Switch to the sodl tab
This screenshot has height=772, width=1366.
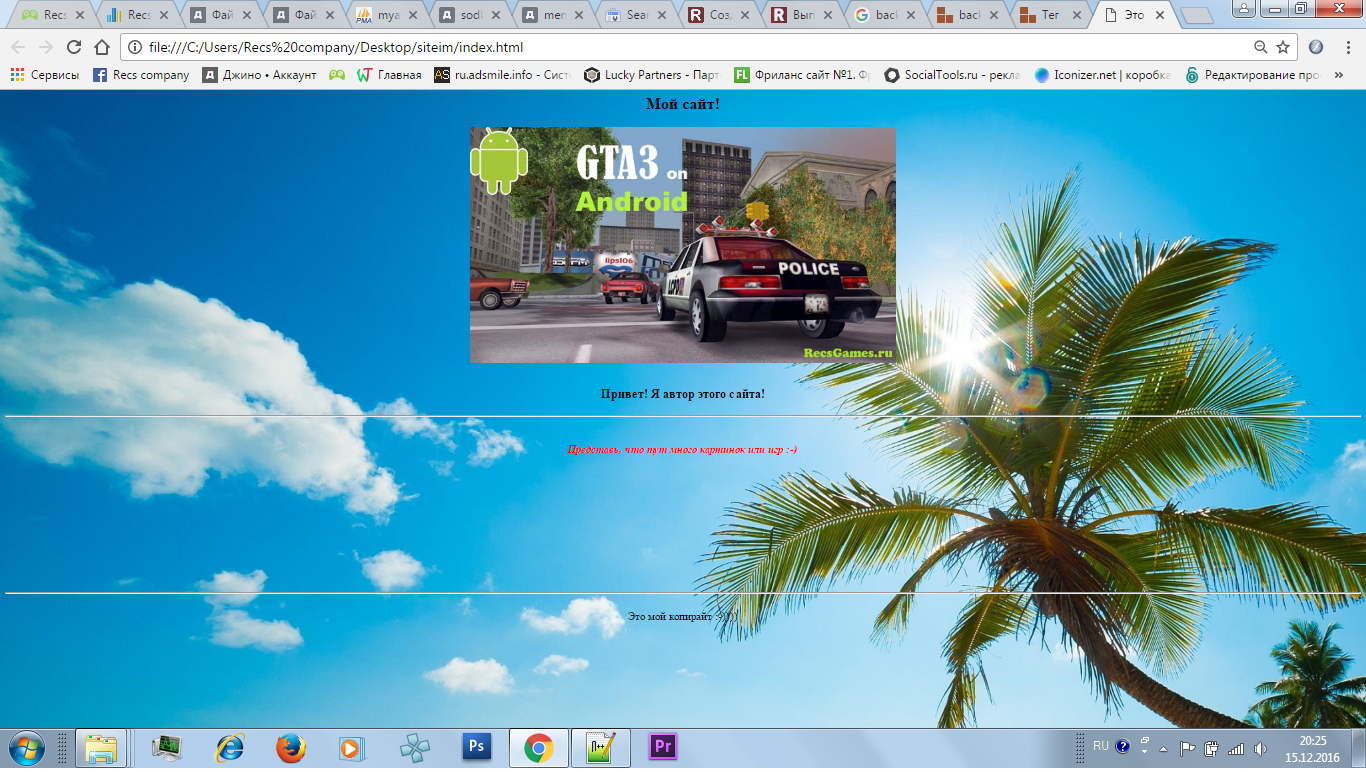[471, 15]
